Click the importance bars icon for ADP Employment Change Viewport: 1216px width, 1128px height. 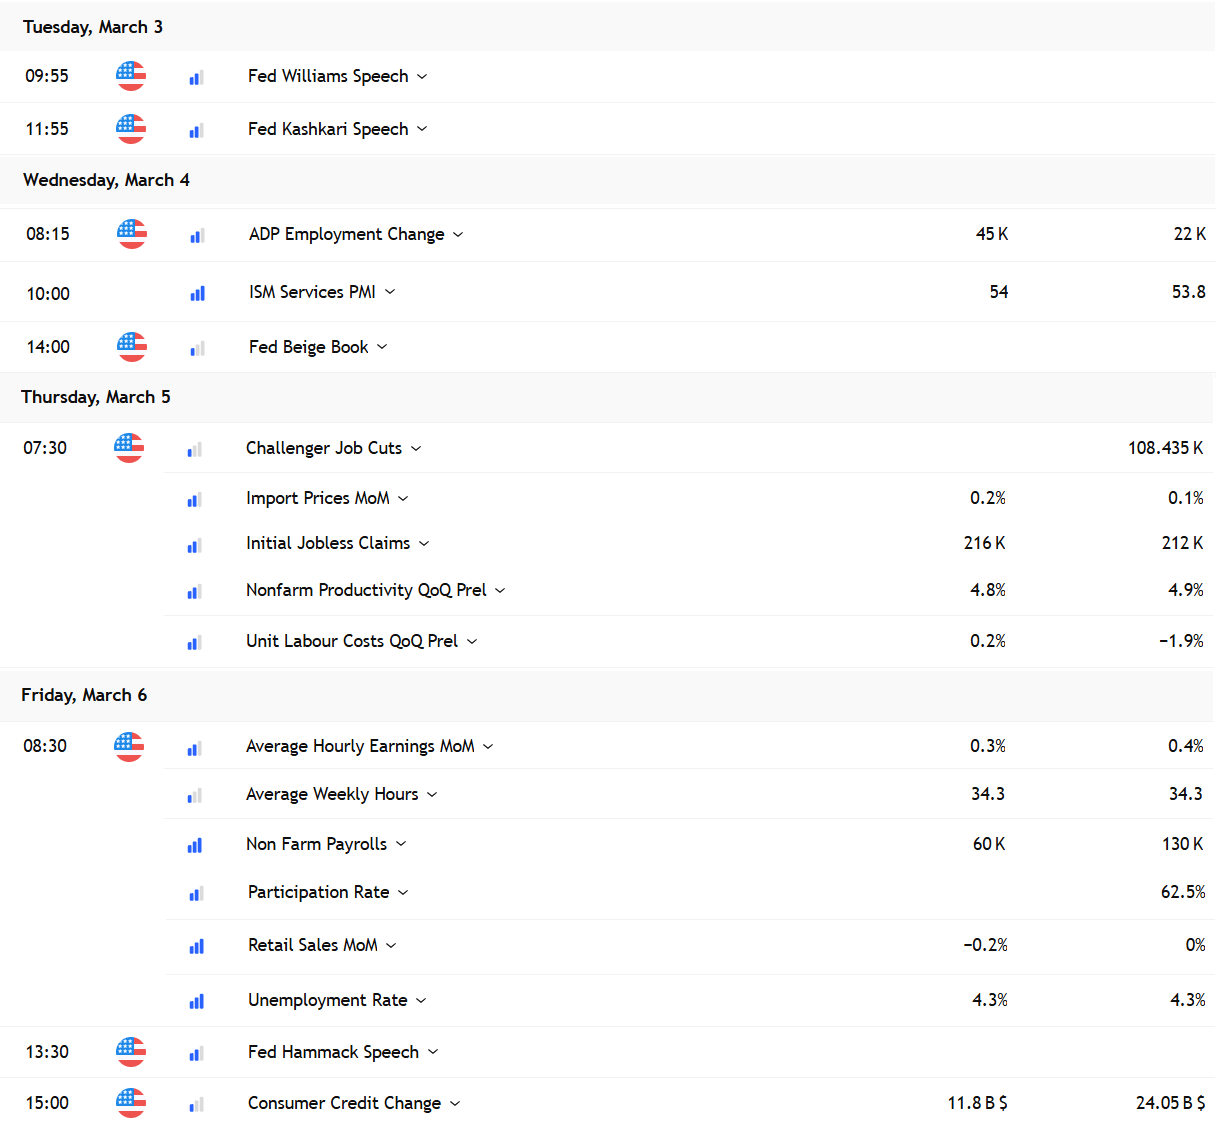tap(197, 235)
